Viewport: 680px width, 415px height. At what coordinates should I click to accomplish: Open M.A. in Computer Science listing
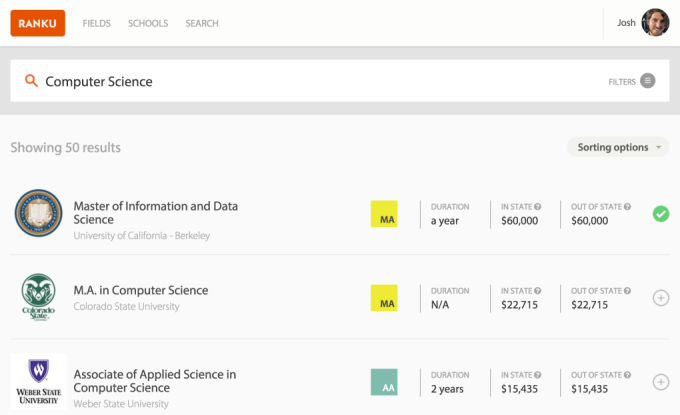click(x=141, y=290)
